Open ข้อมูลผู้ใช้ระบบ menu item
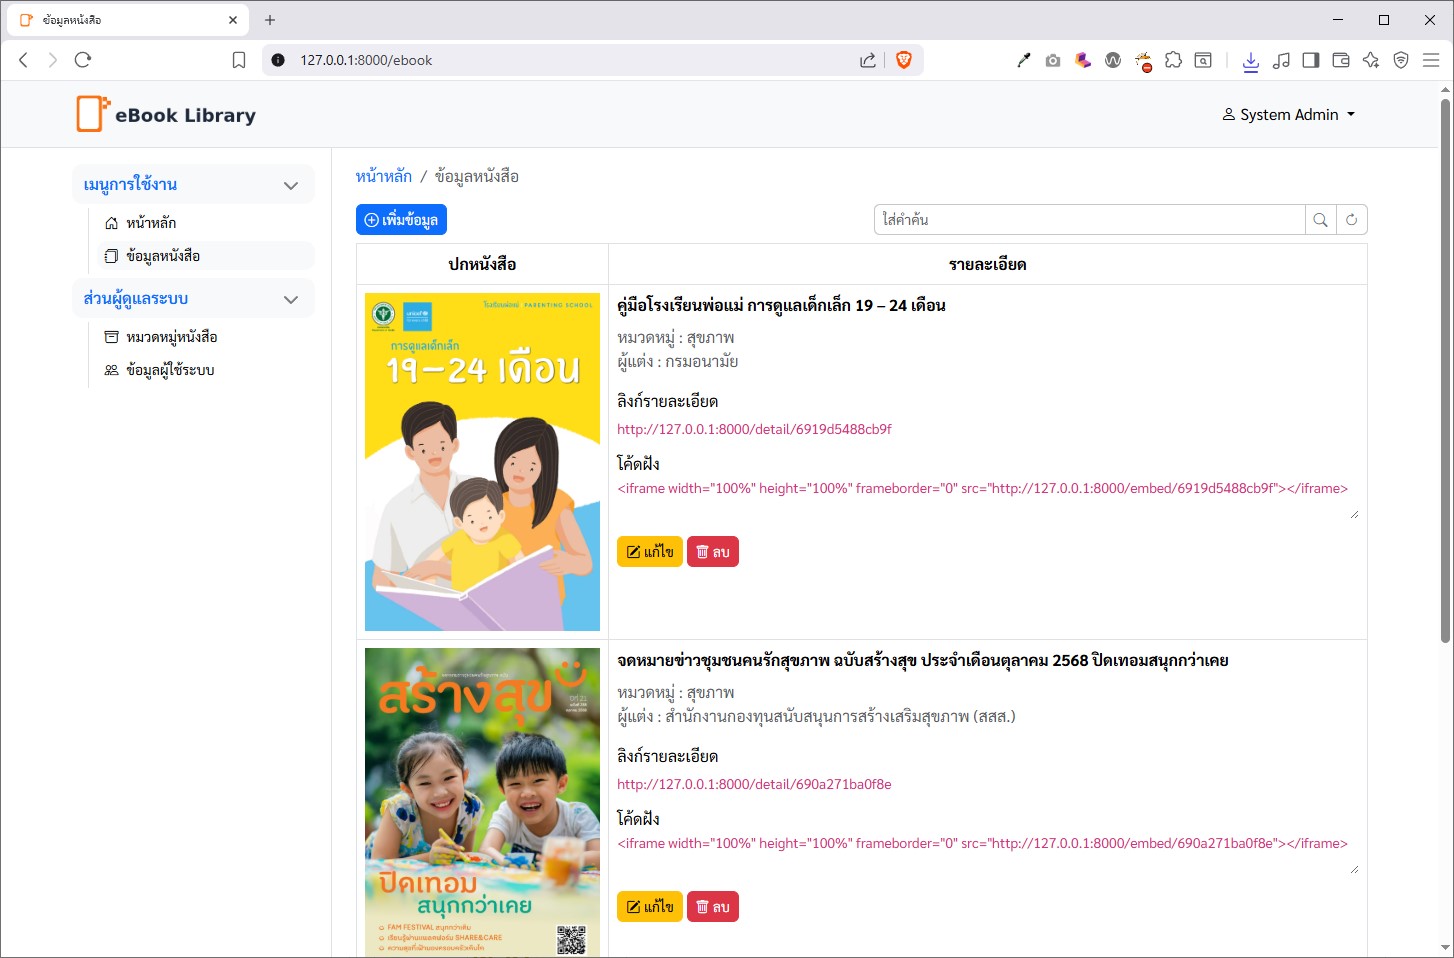Viewport: 1454px width, 958px height. click(x=170, y=370)
